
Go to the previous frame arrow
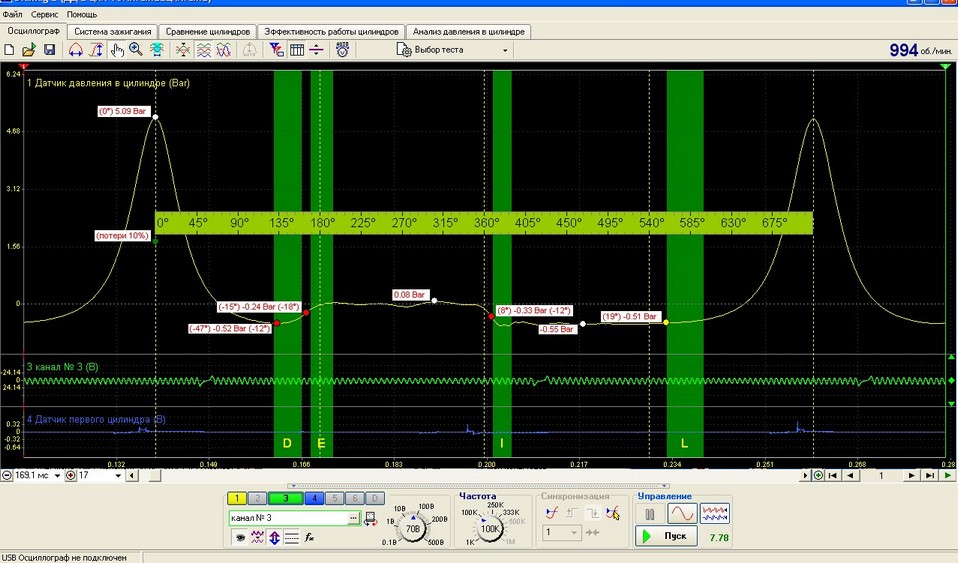[x=850, y=475]
